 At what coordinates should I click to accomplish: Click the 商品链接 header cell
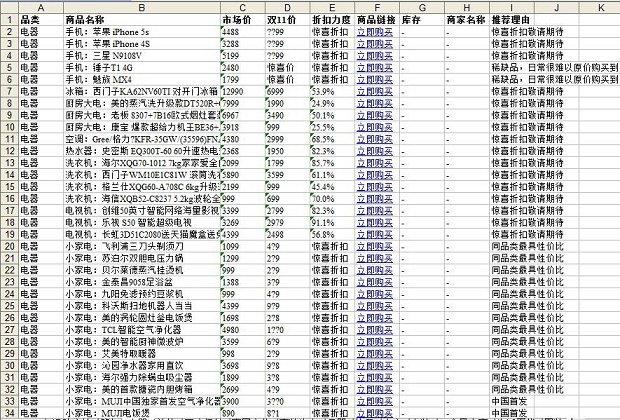tap(377, 20)
